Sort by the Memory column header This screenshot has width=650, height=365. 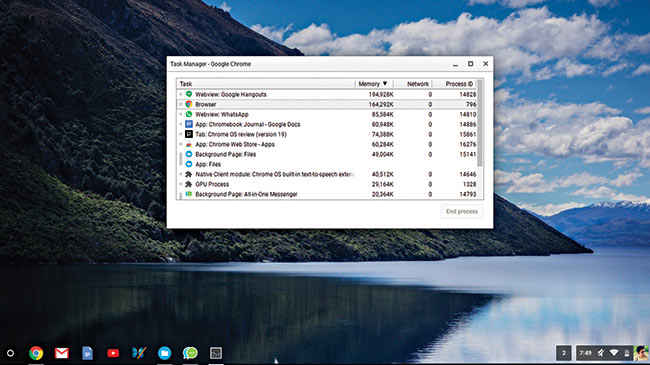[x=374, y=84]
